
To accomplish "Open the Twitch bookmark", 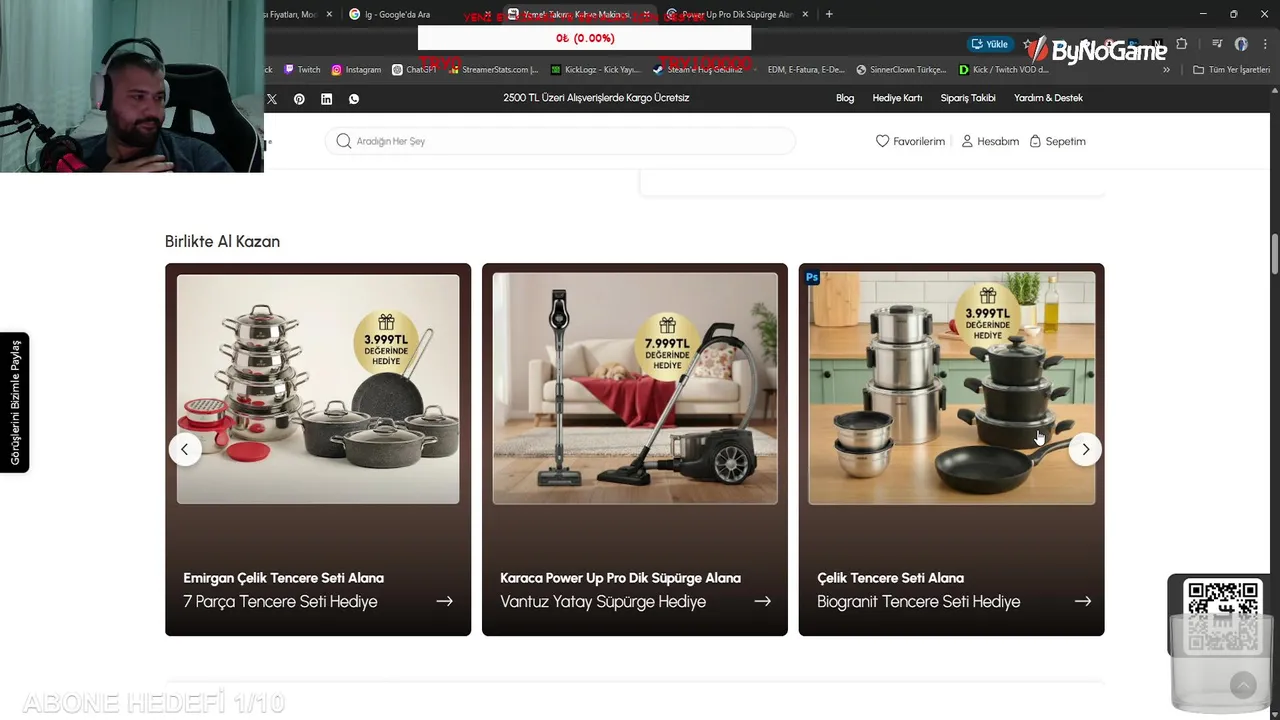I will pyautogui.click(x=302, y=70).
